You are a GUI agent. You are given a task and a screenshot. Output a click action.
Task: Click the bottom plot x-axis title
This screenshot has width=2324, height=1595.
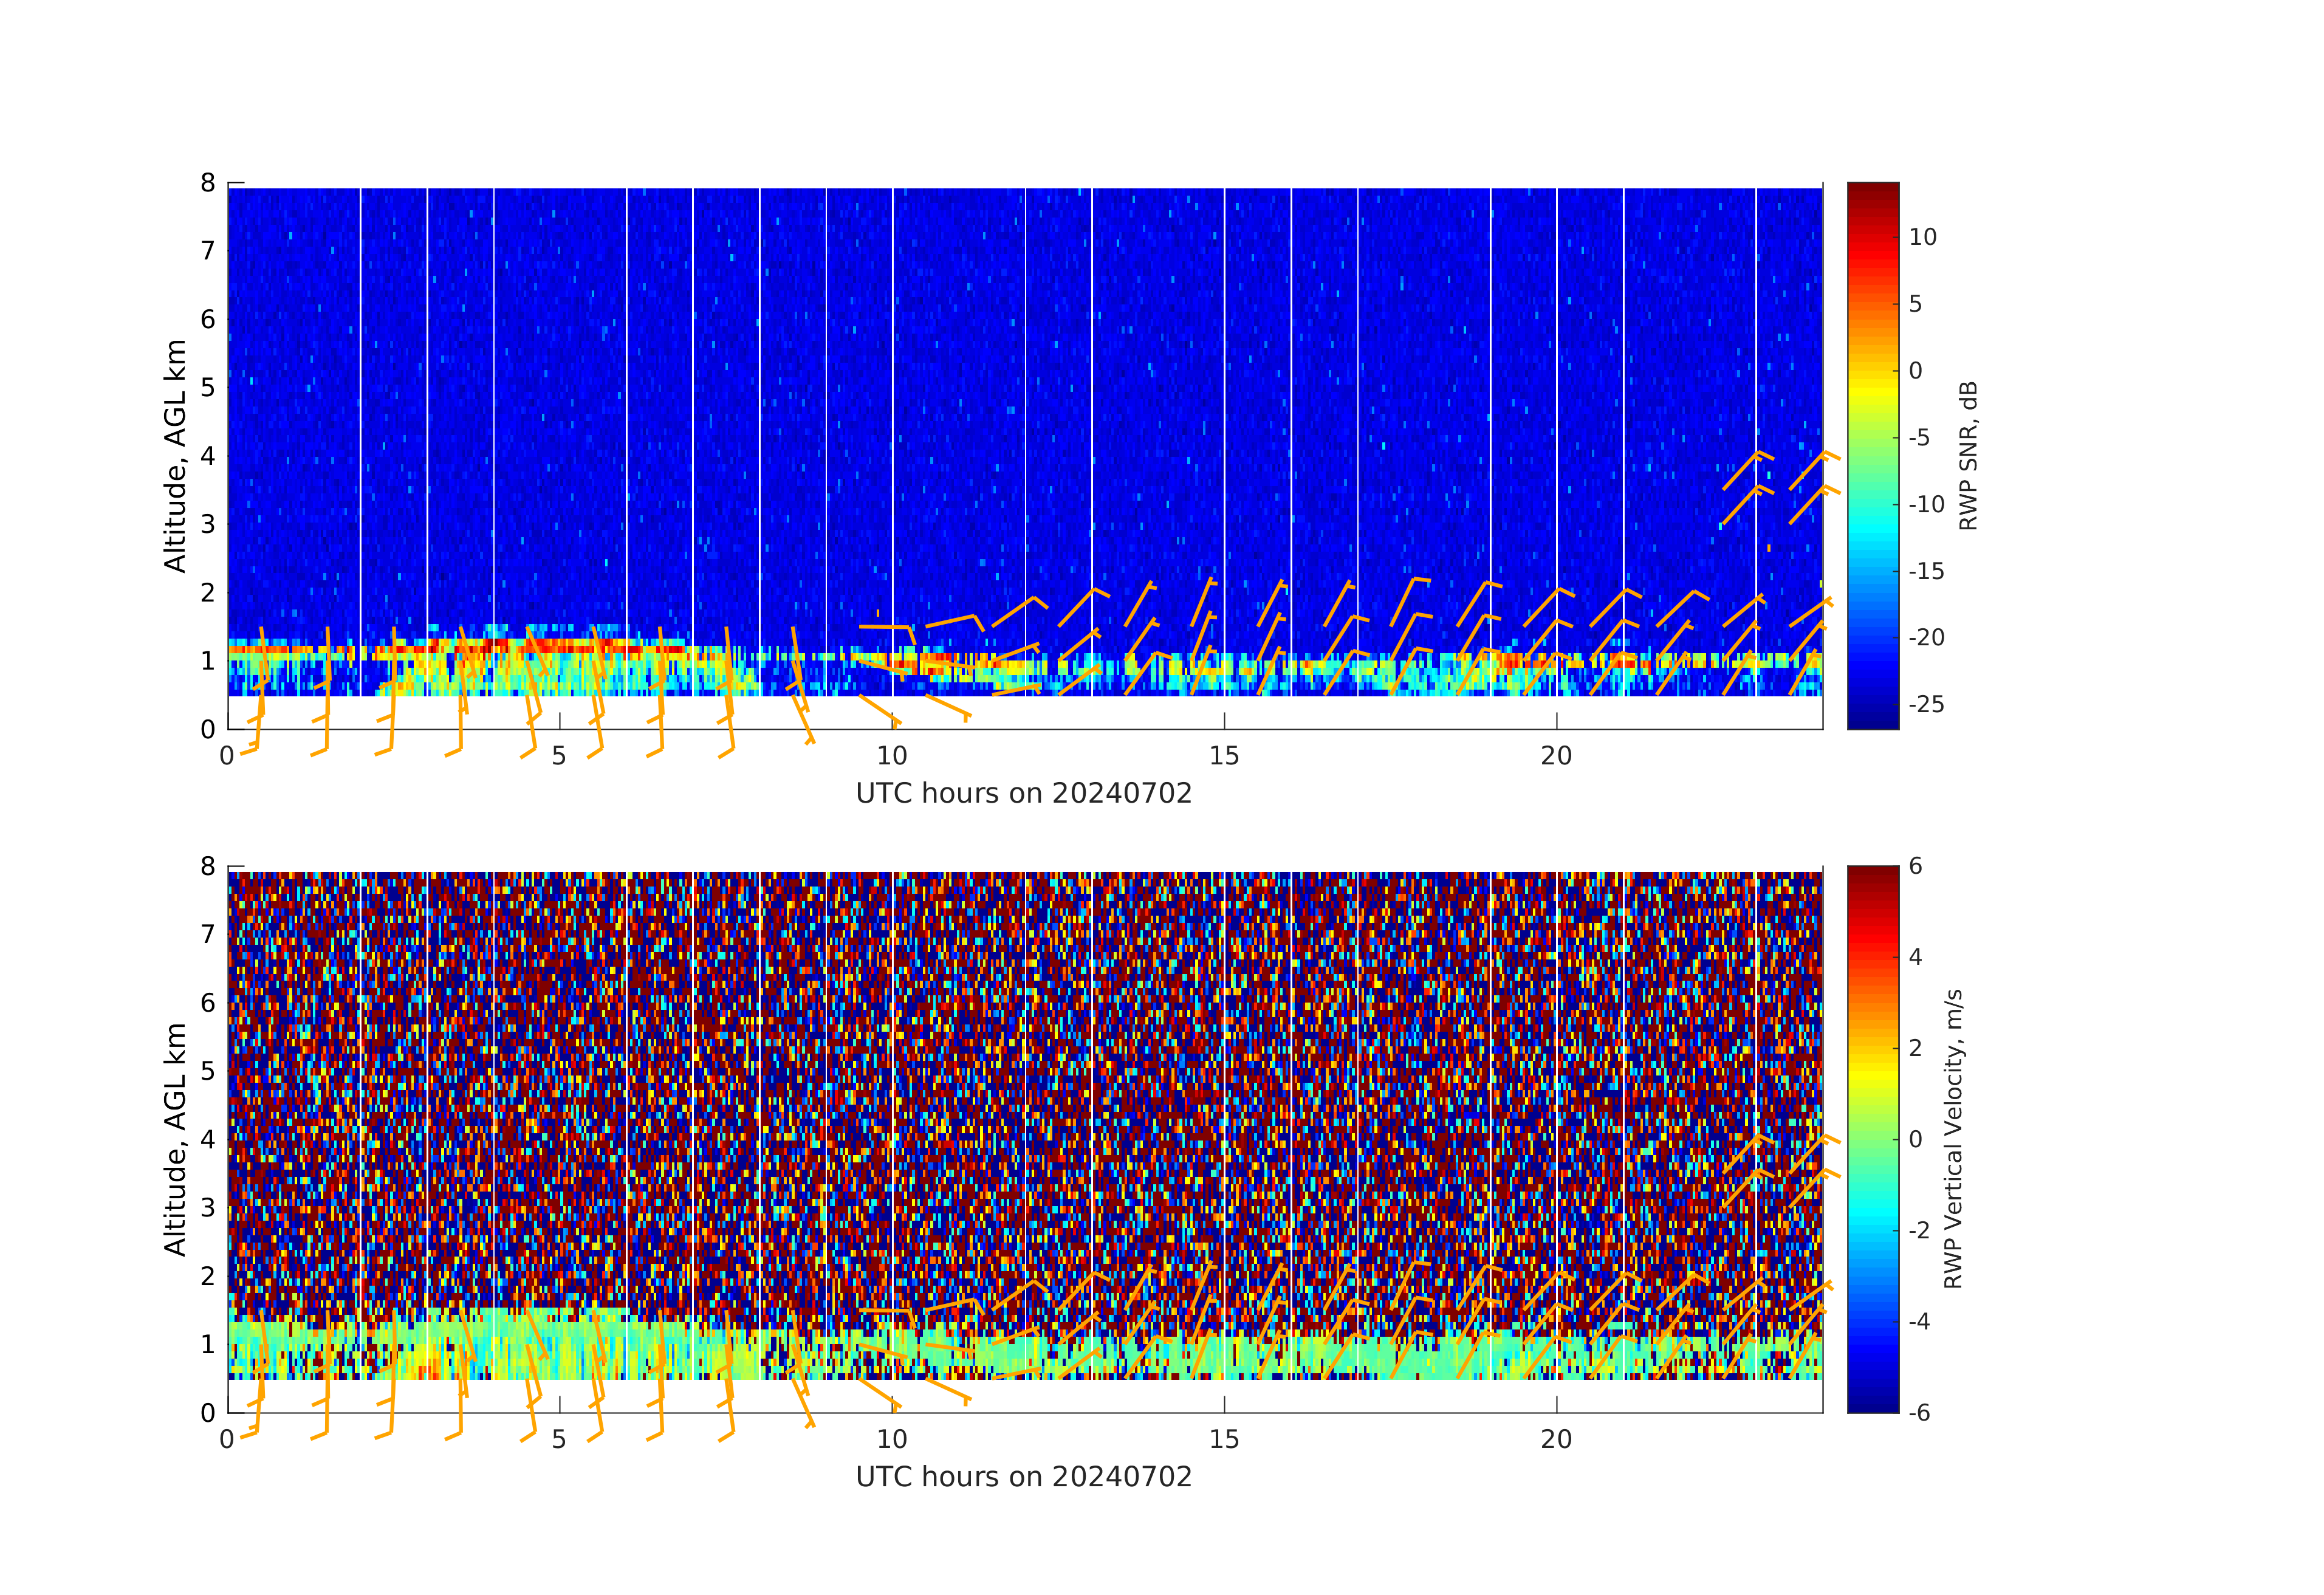point(1024,1477)
